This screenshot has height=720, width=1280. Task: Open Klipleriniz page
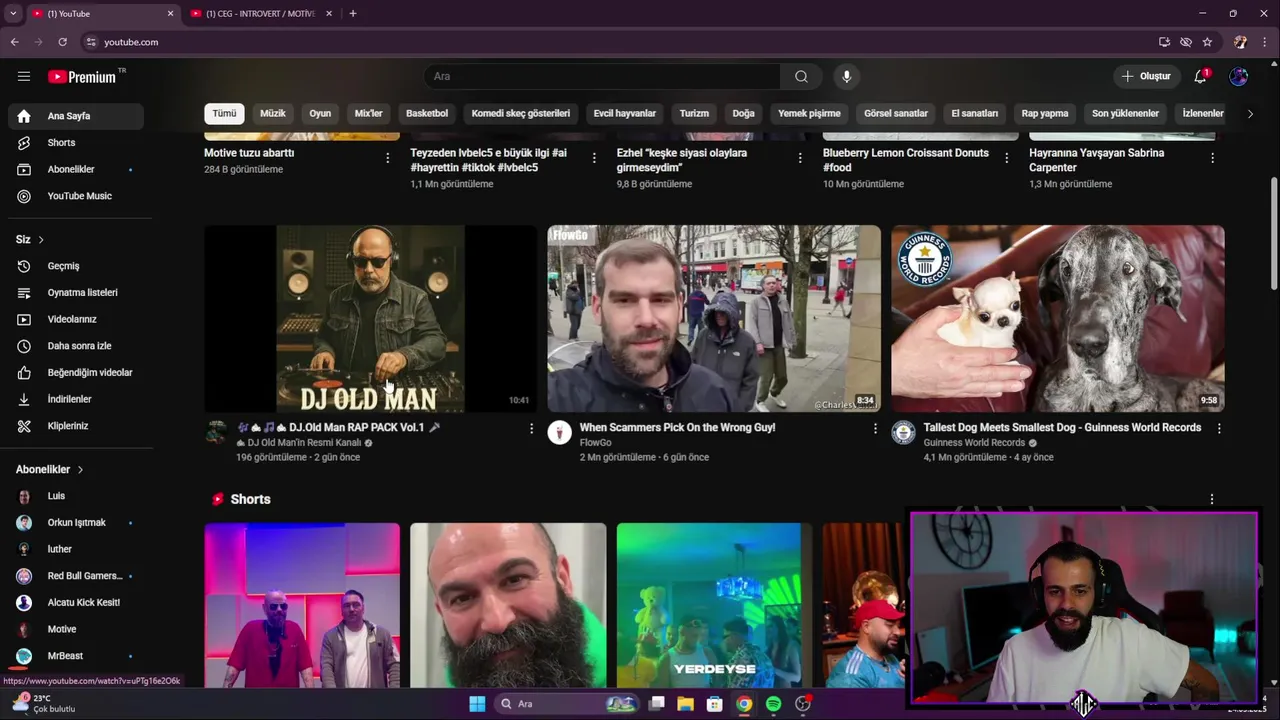(x=76, y=426)
